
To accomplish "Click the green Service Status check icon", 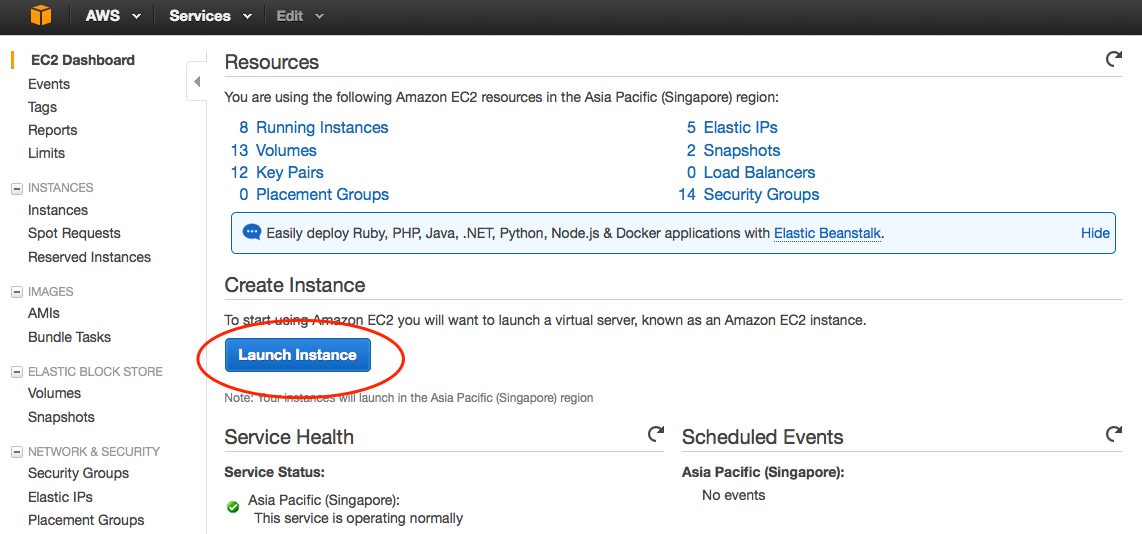I will 233,507.
